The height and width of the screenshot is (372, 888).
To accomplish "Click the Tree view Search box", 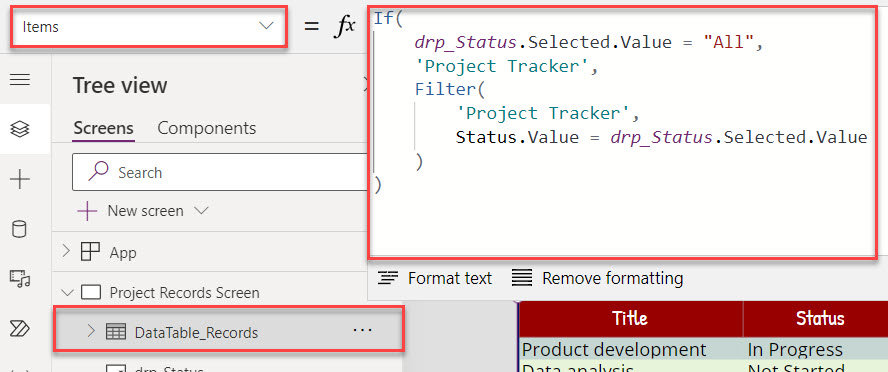I will tap(220, 172).
